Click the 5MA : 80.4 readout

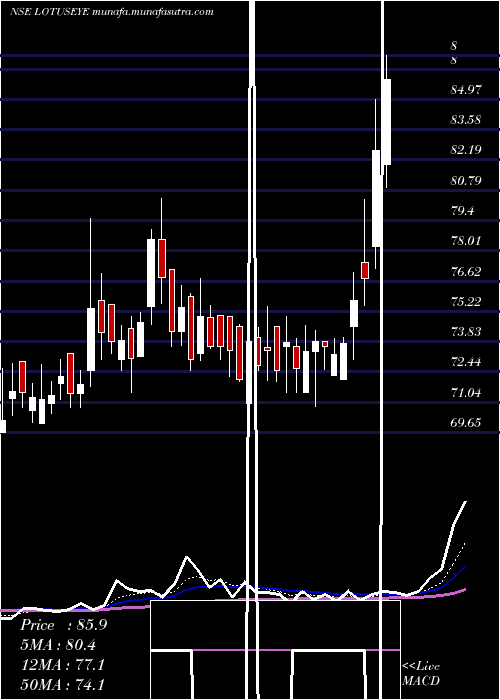point(58,645)
